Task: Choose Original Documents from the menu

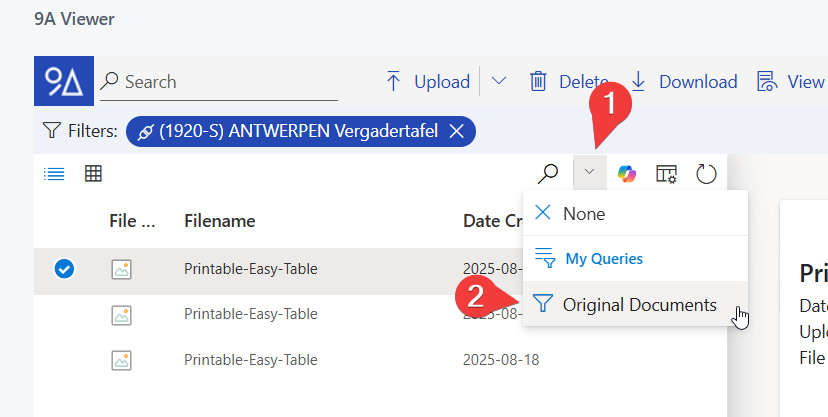Action: pos(639,305)
